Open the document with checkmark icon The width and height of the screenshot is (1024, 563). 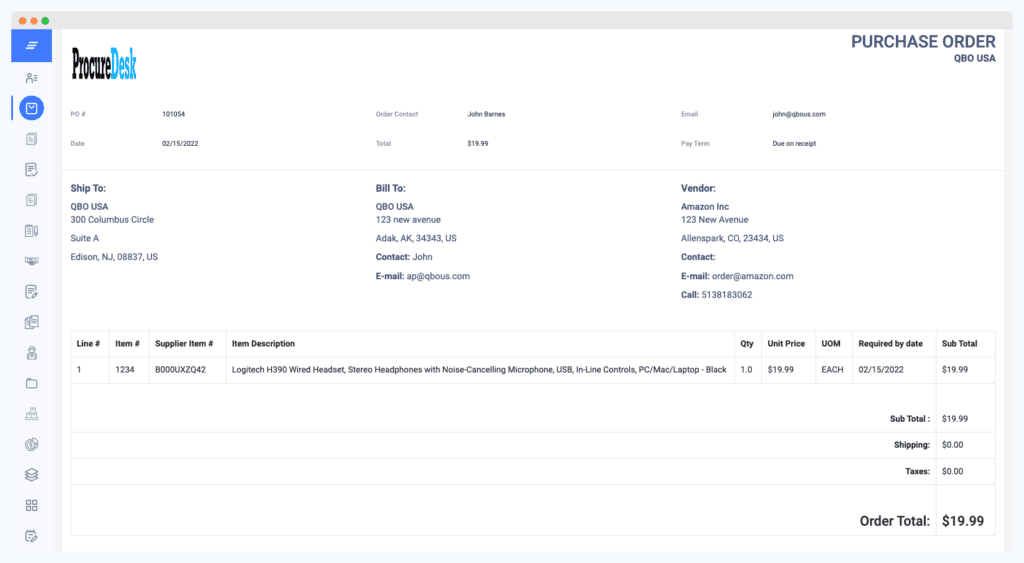click(x=31, y=169)
